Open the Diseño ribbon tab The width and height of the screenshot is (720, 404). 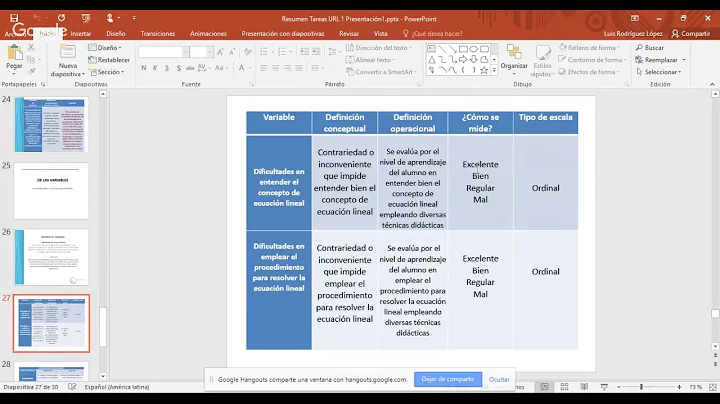[x=116, y=34]
